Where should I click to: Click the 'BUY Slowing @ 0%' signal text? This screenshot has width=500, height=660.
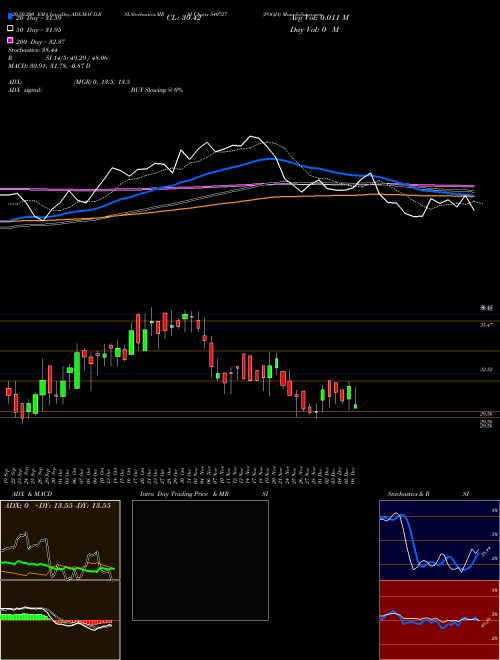point(157,90)
